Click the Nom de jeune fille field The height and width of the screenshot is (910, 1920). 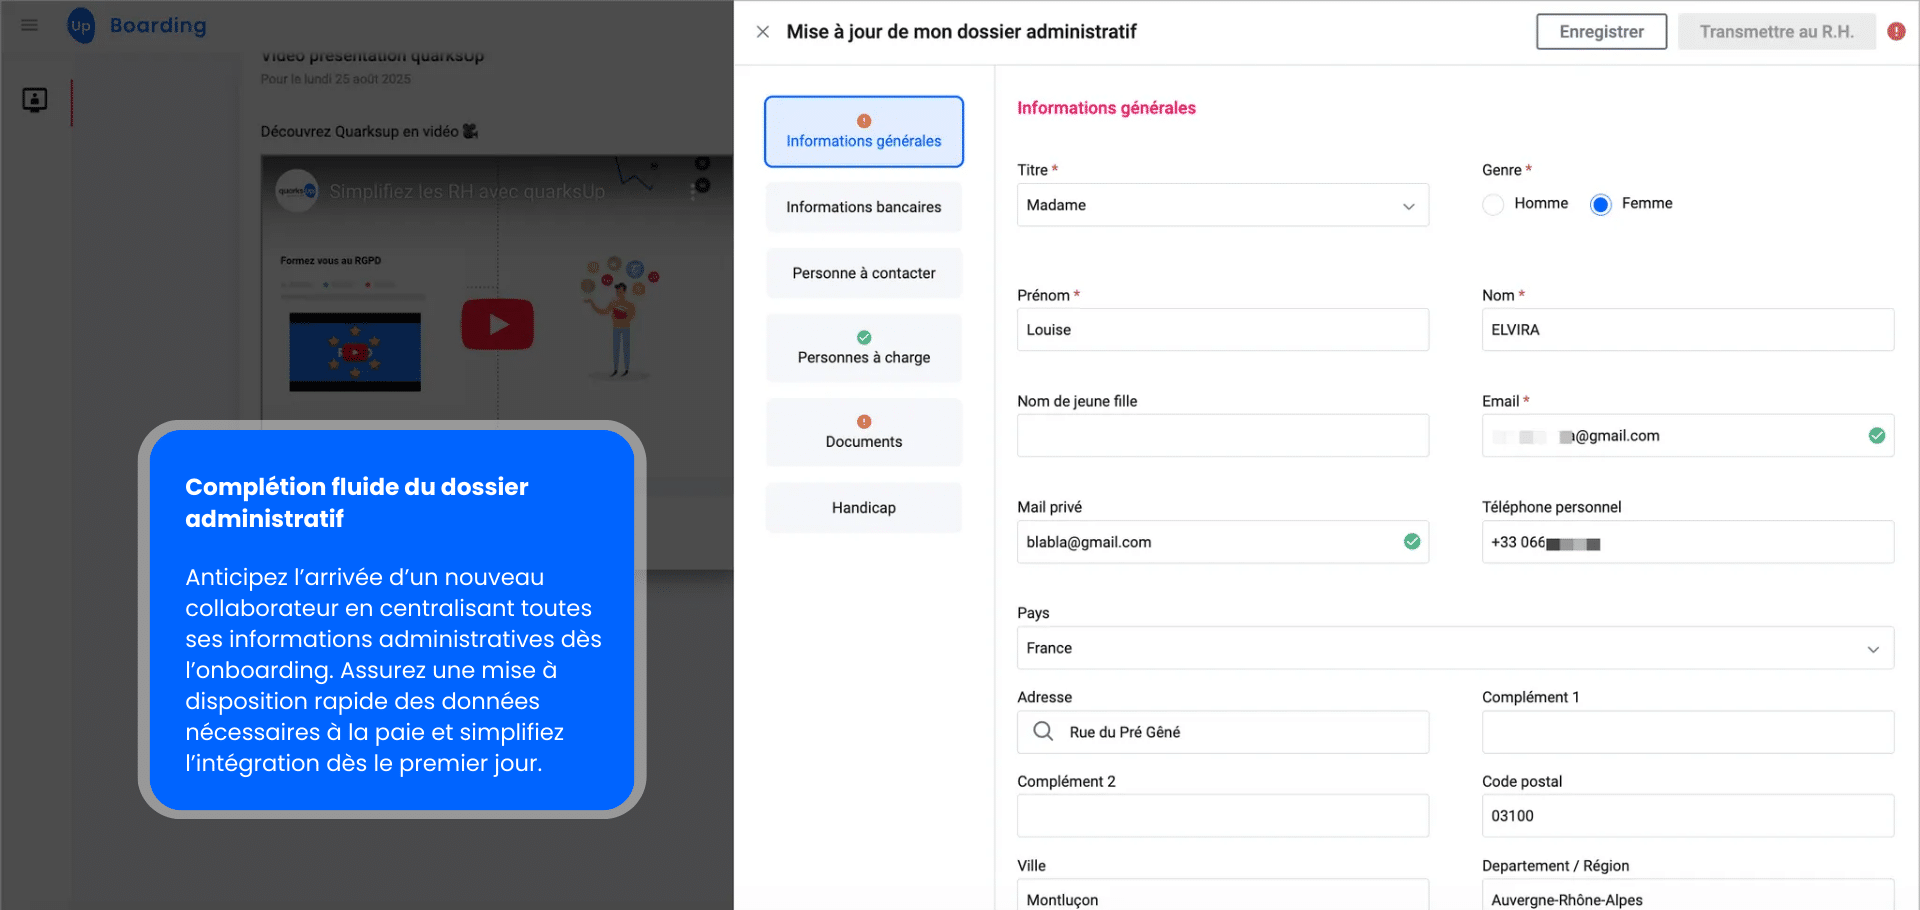click(x=1222, y=436)
